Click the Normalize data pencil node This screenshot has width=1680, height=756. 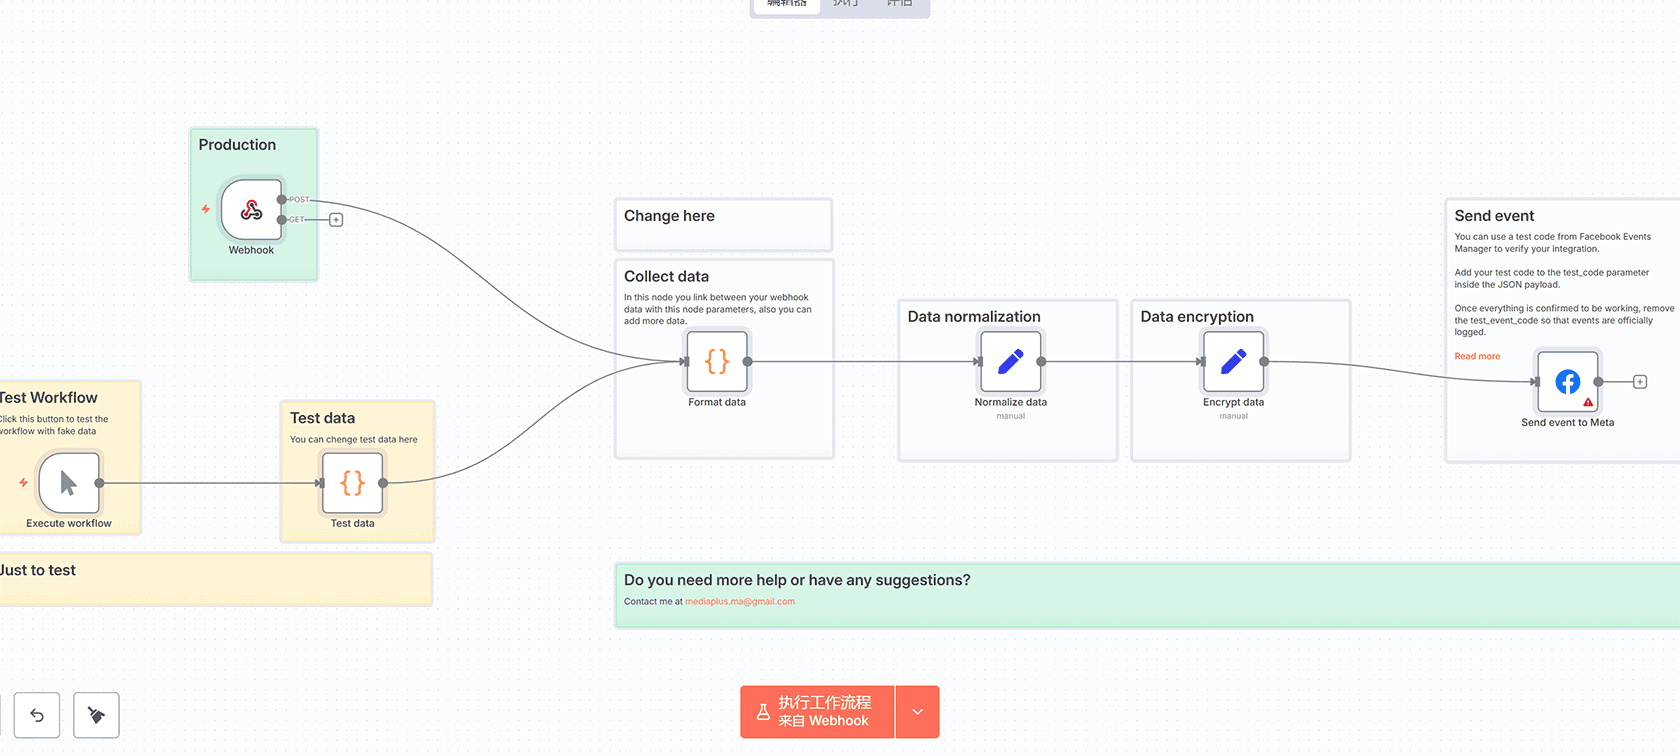pyautogui.click(x=1010, y=361)
